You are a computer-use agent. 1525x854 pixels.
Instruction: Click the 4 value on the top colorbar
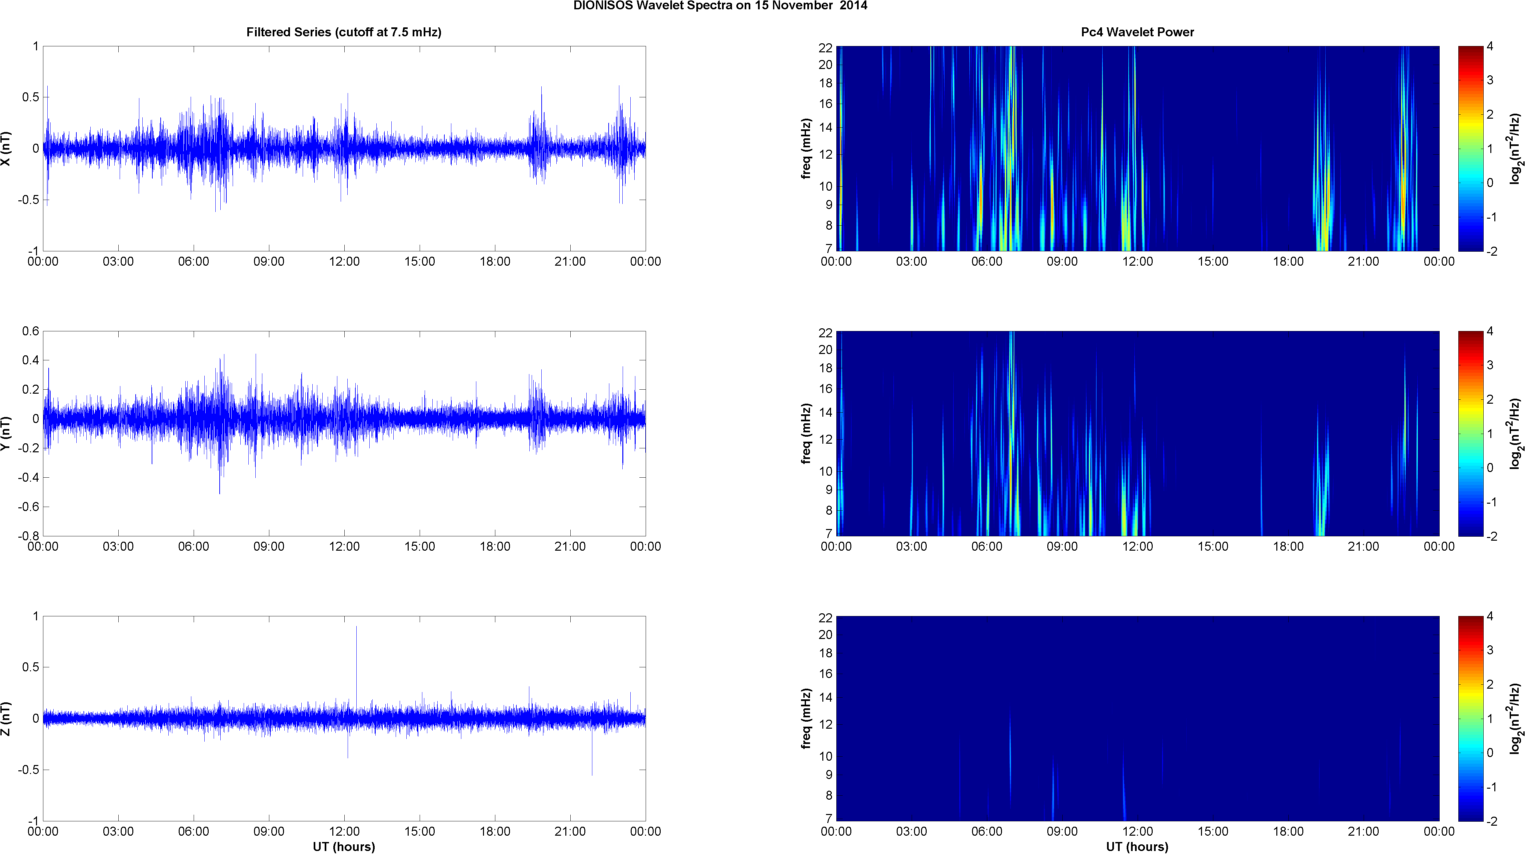[x=1490, y=47]
